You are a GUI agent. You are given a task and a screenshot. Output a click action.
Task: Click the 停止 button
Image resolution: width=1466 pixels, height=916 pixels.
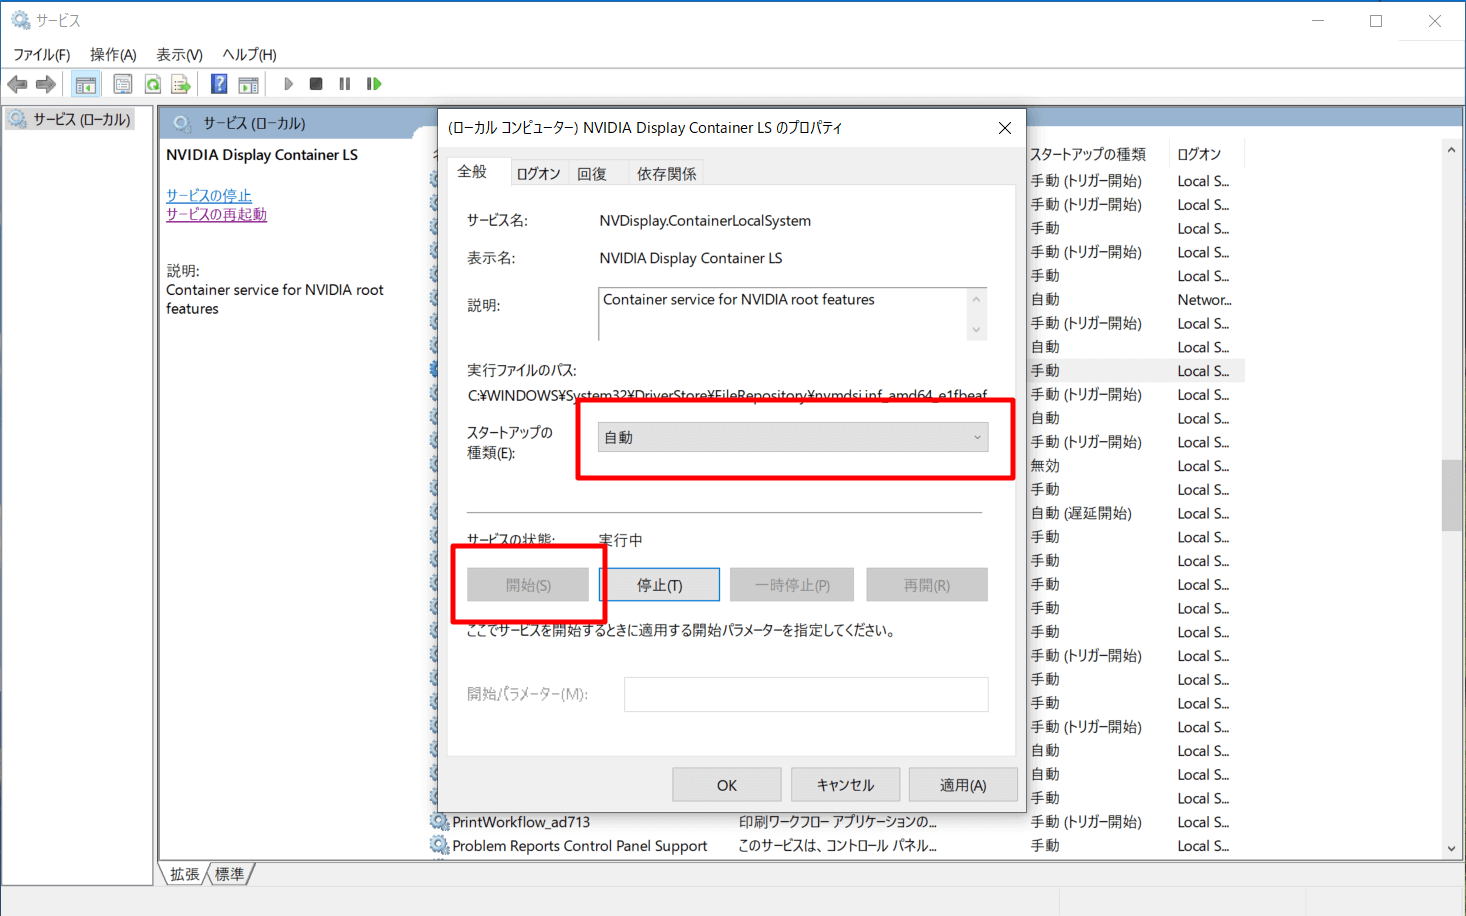coord(659,584)
